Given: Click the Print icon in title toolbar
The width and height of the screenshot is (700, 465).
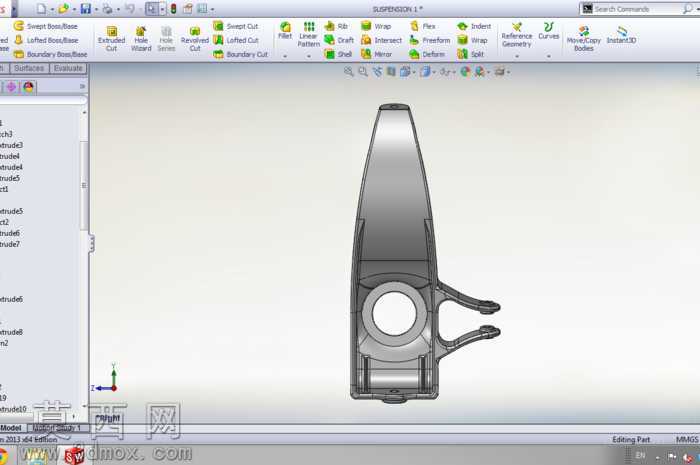Looking at the screenshot, I should (108, 8).
